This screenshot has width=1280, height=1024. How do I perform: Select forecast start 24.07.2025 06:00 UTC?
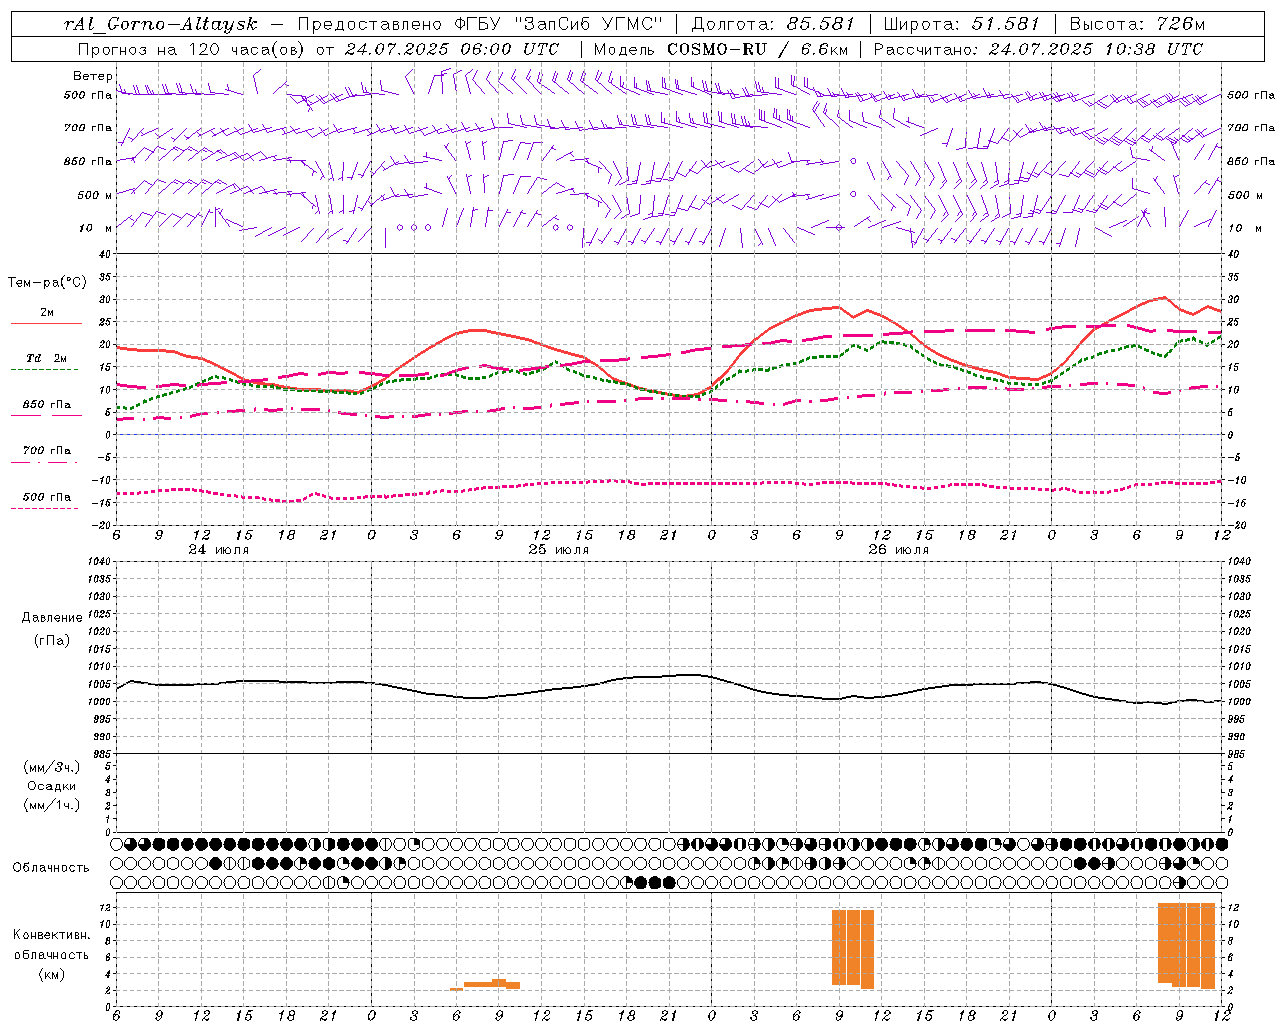click(452, 49)
